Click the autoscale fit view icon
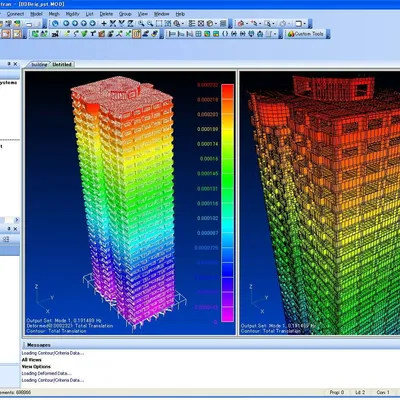Image resolution: width=400 pixels, height=400 pixels. pyautogui.click(x=168, y=23)
